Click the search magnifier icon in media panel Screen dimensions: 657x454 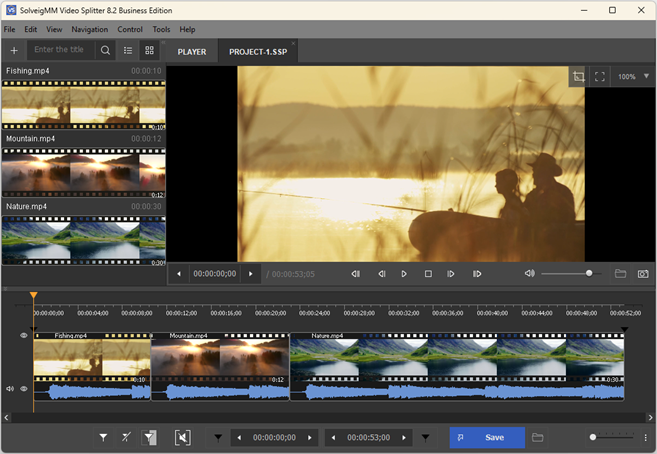(105, 50)
